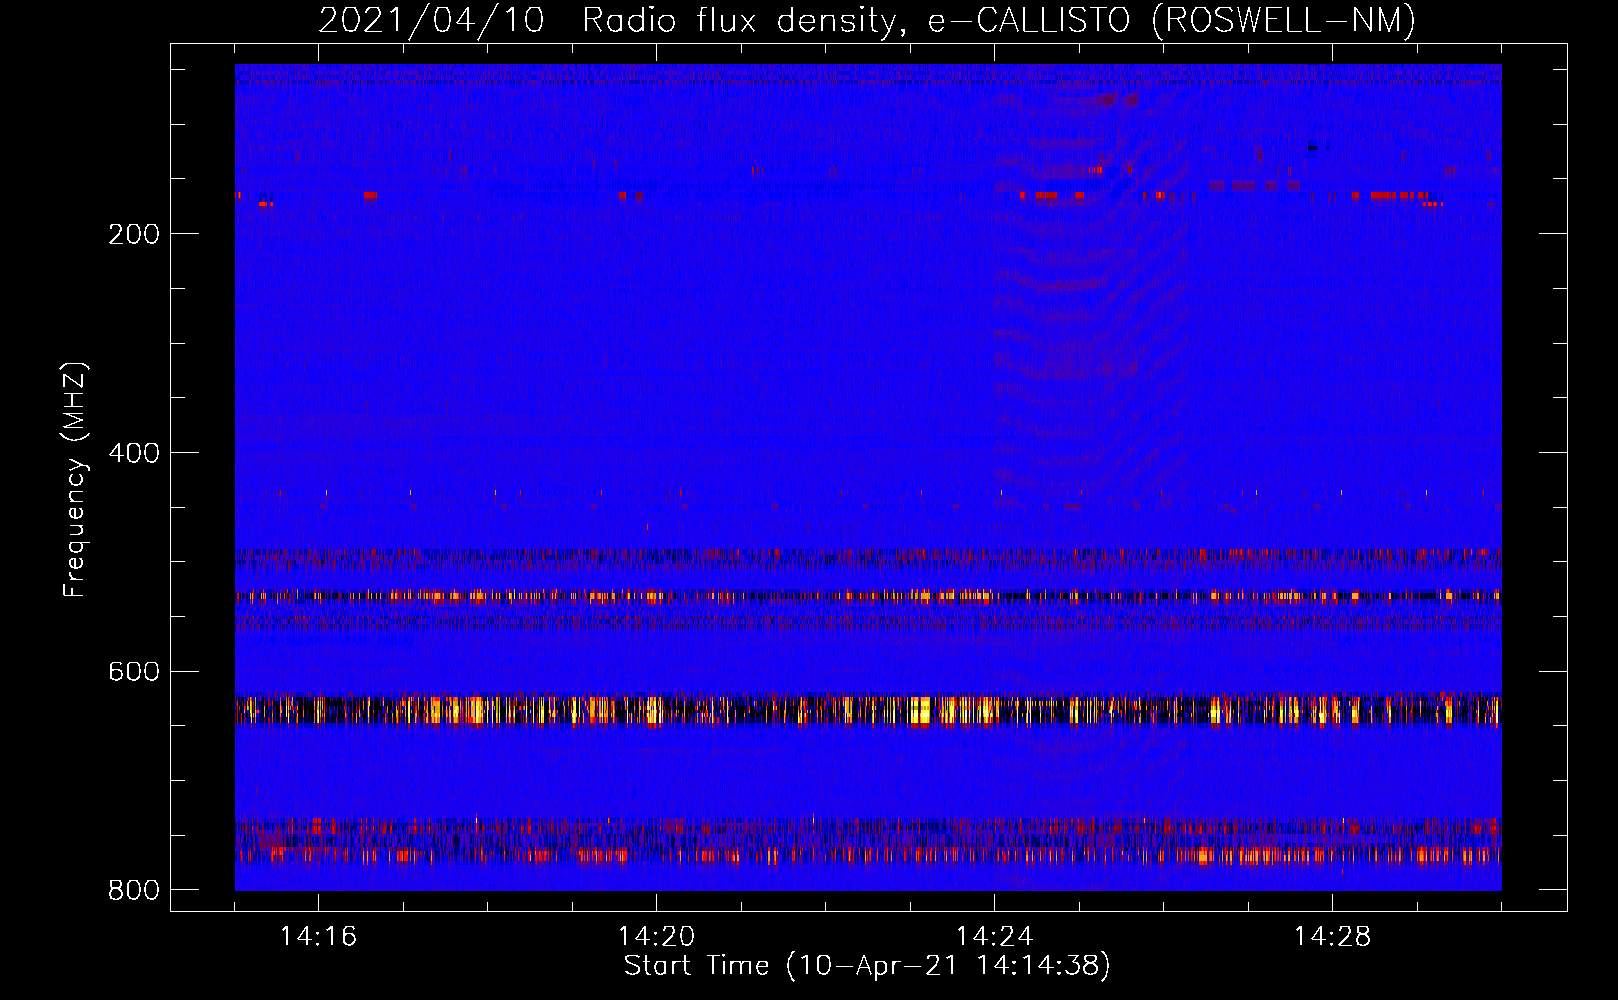Select the 400 frequency tick label

click(x=134, y=453)
